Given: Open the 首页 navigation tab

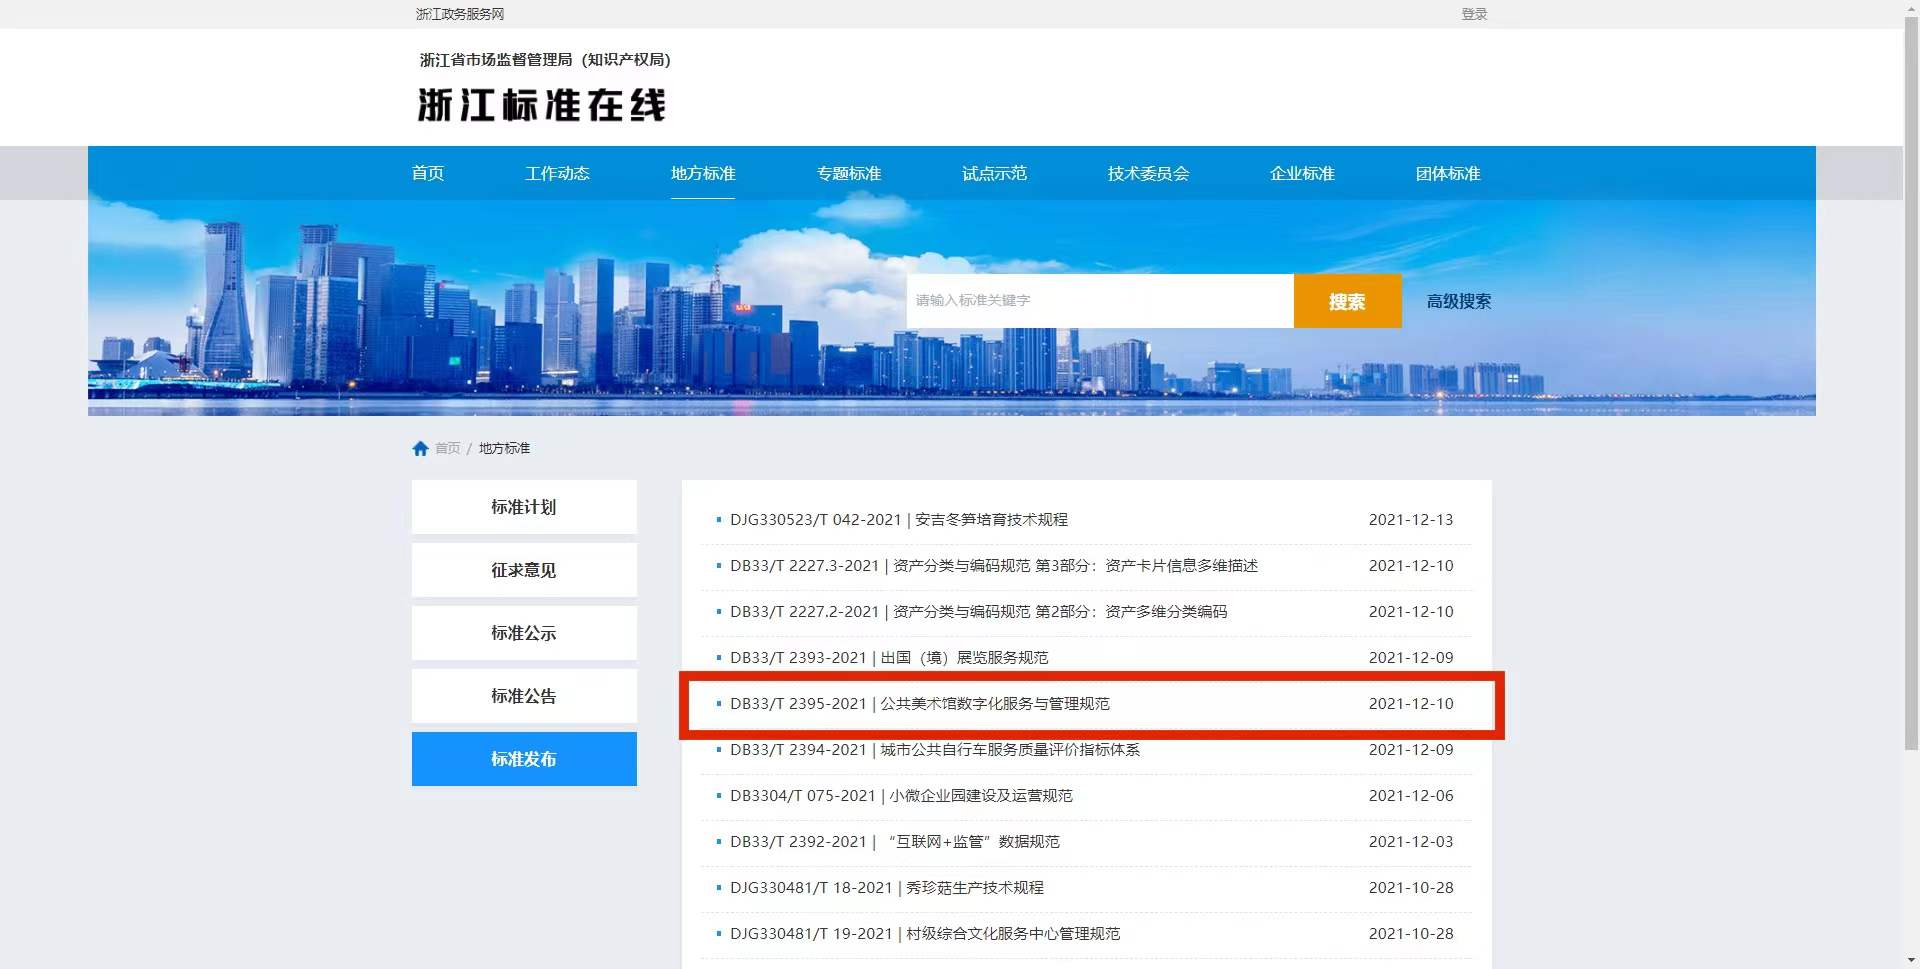Looking at the screenshot, I should pyautogui.click(x=428, y=173).
